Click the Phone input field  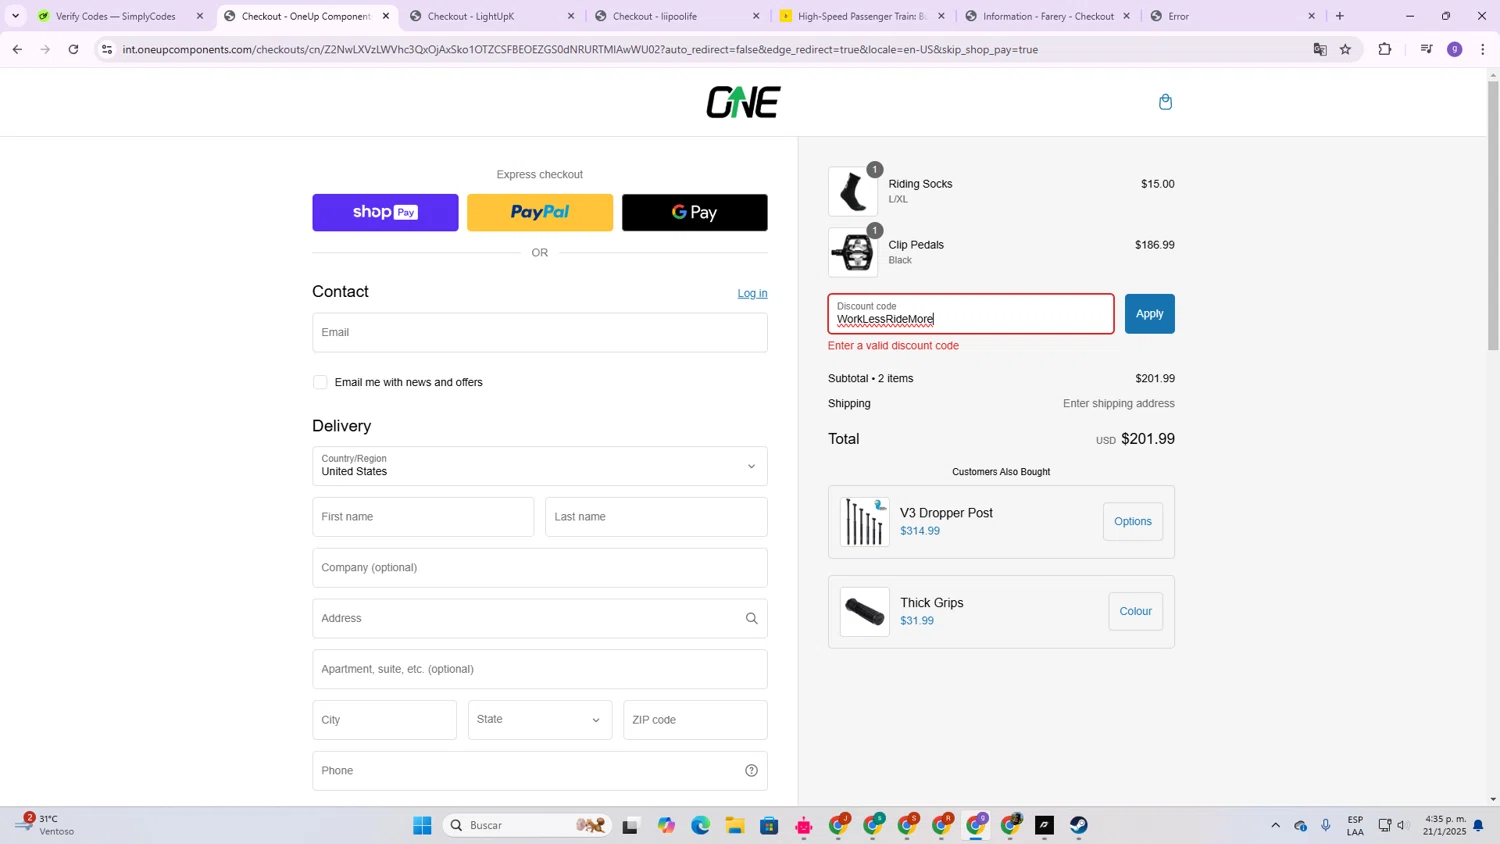540,771
